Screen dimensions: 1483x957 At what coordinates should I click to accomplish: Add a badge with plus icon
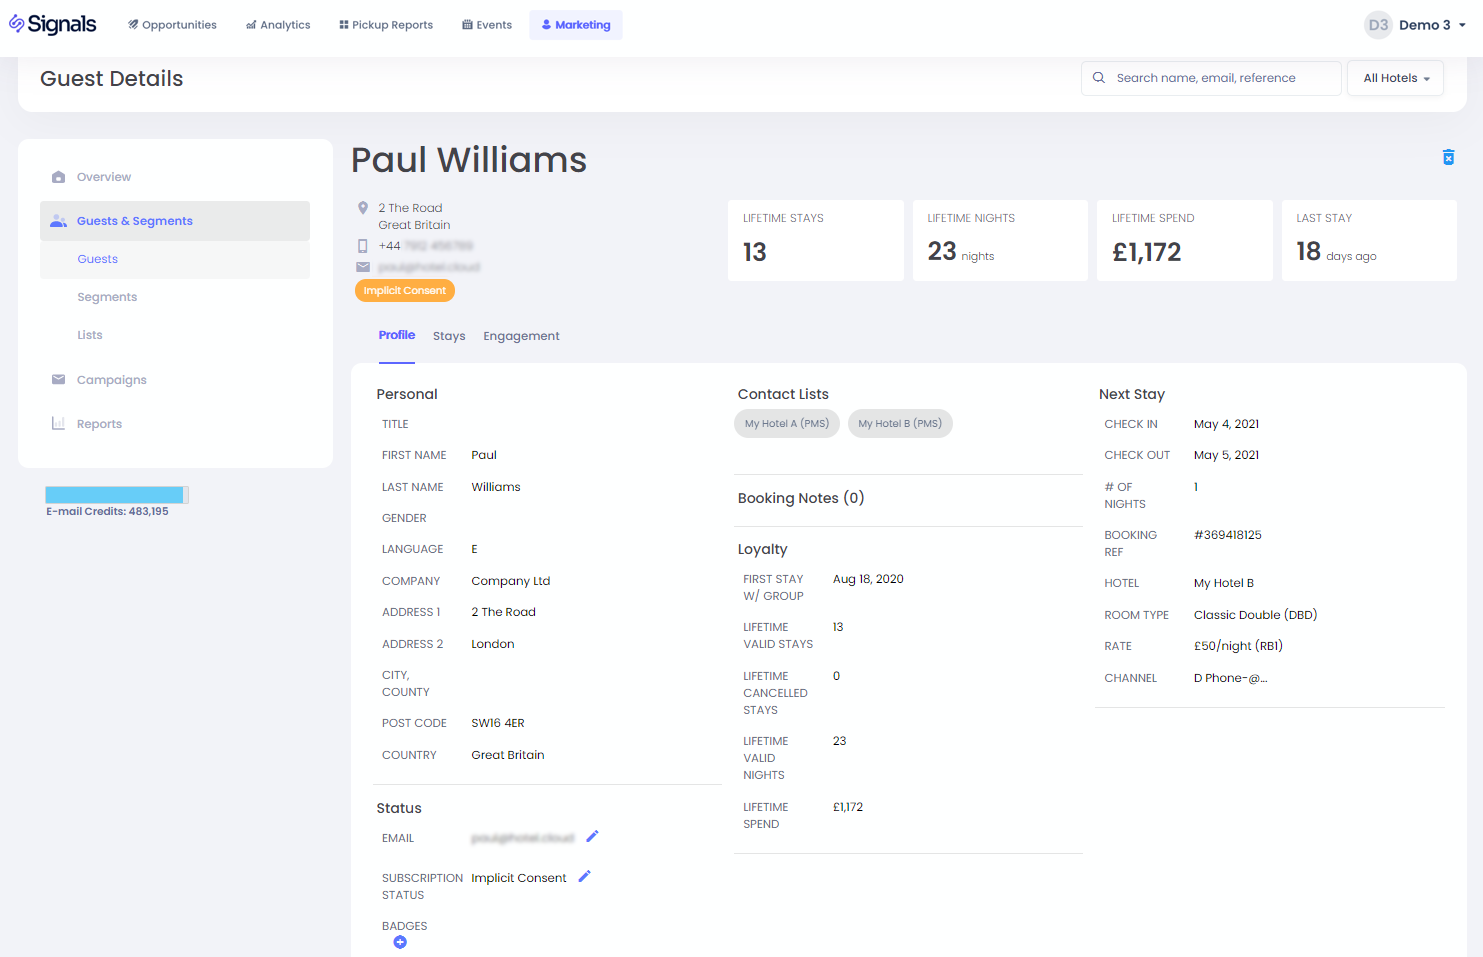pyautogui.click(x=400, y=942)
